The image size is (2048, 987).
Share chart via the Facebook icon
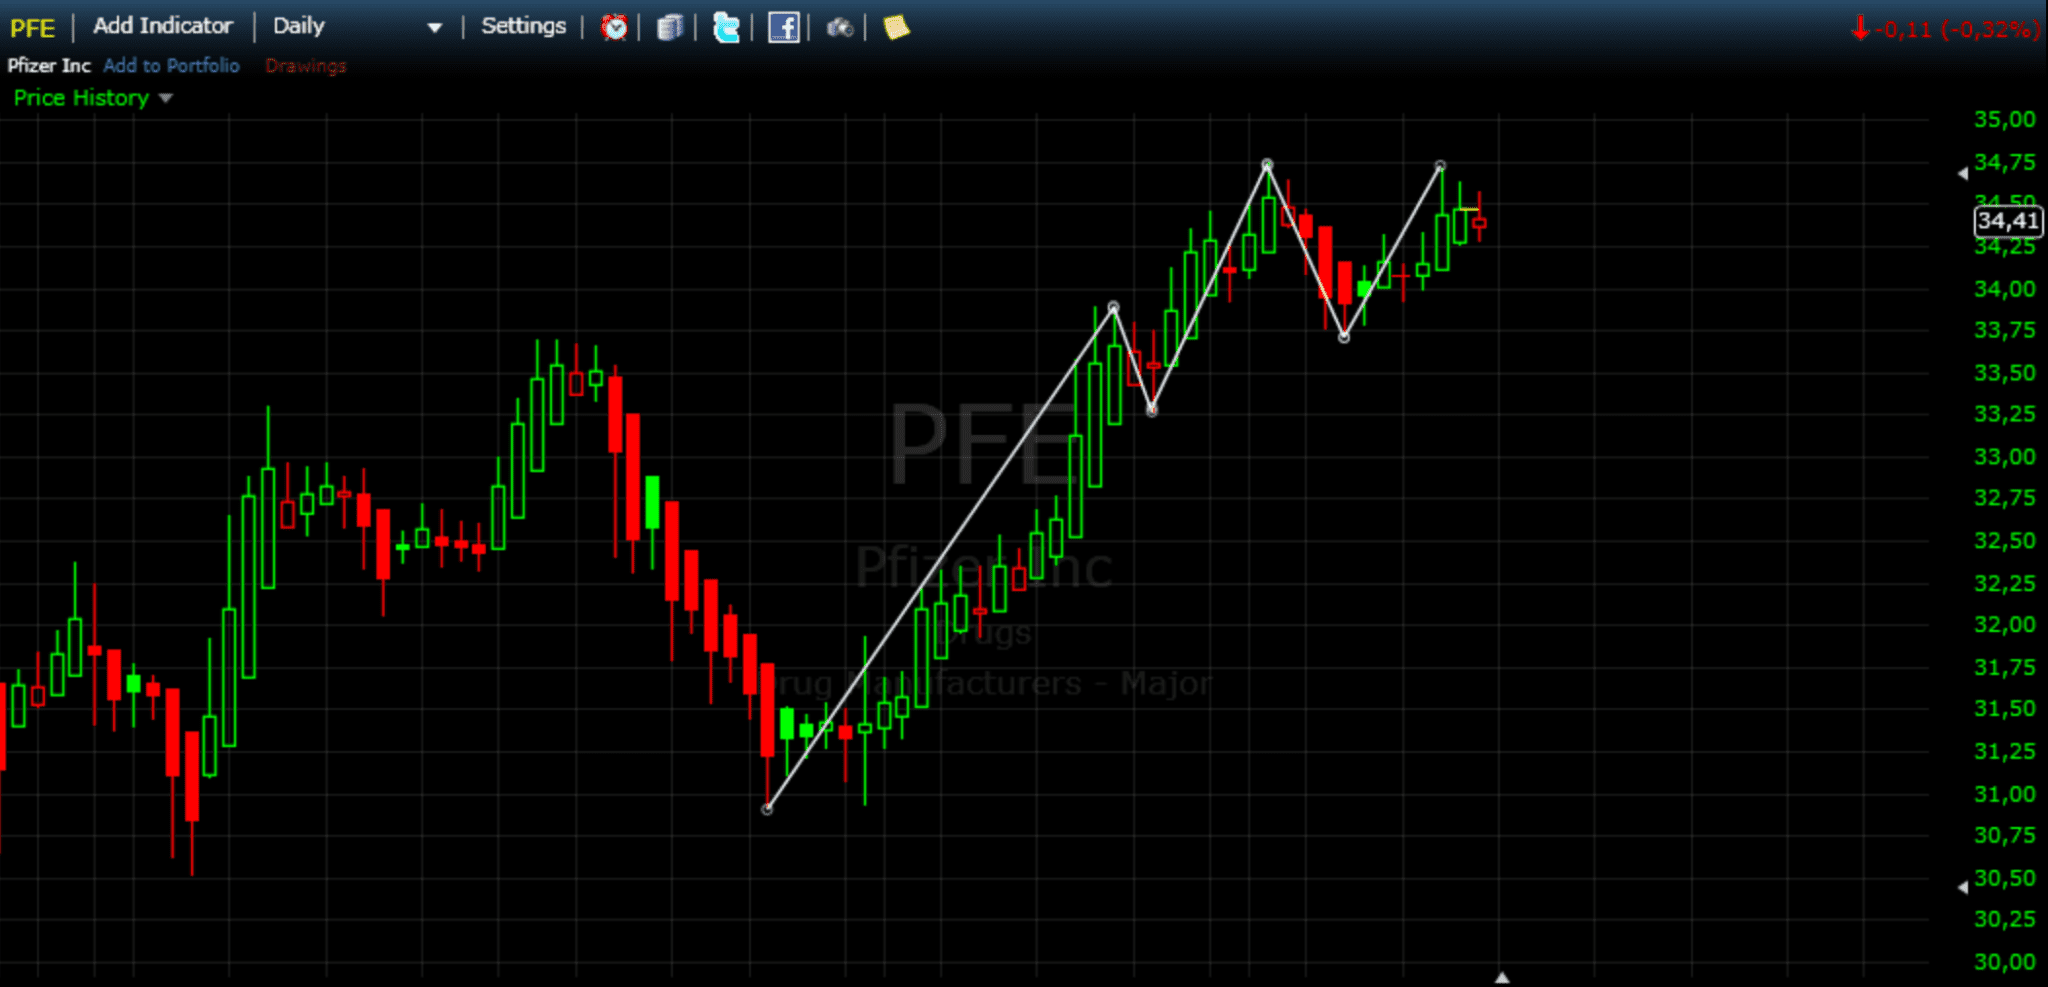point(783,27)
